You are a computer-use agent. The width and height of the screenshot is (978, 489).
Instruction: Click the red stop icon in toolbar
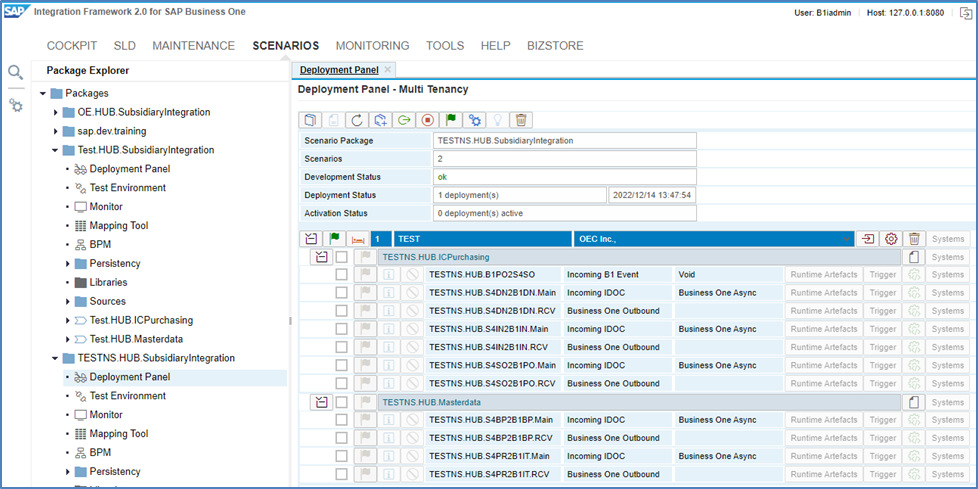point(428,120)
